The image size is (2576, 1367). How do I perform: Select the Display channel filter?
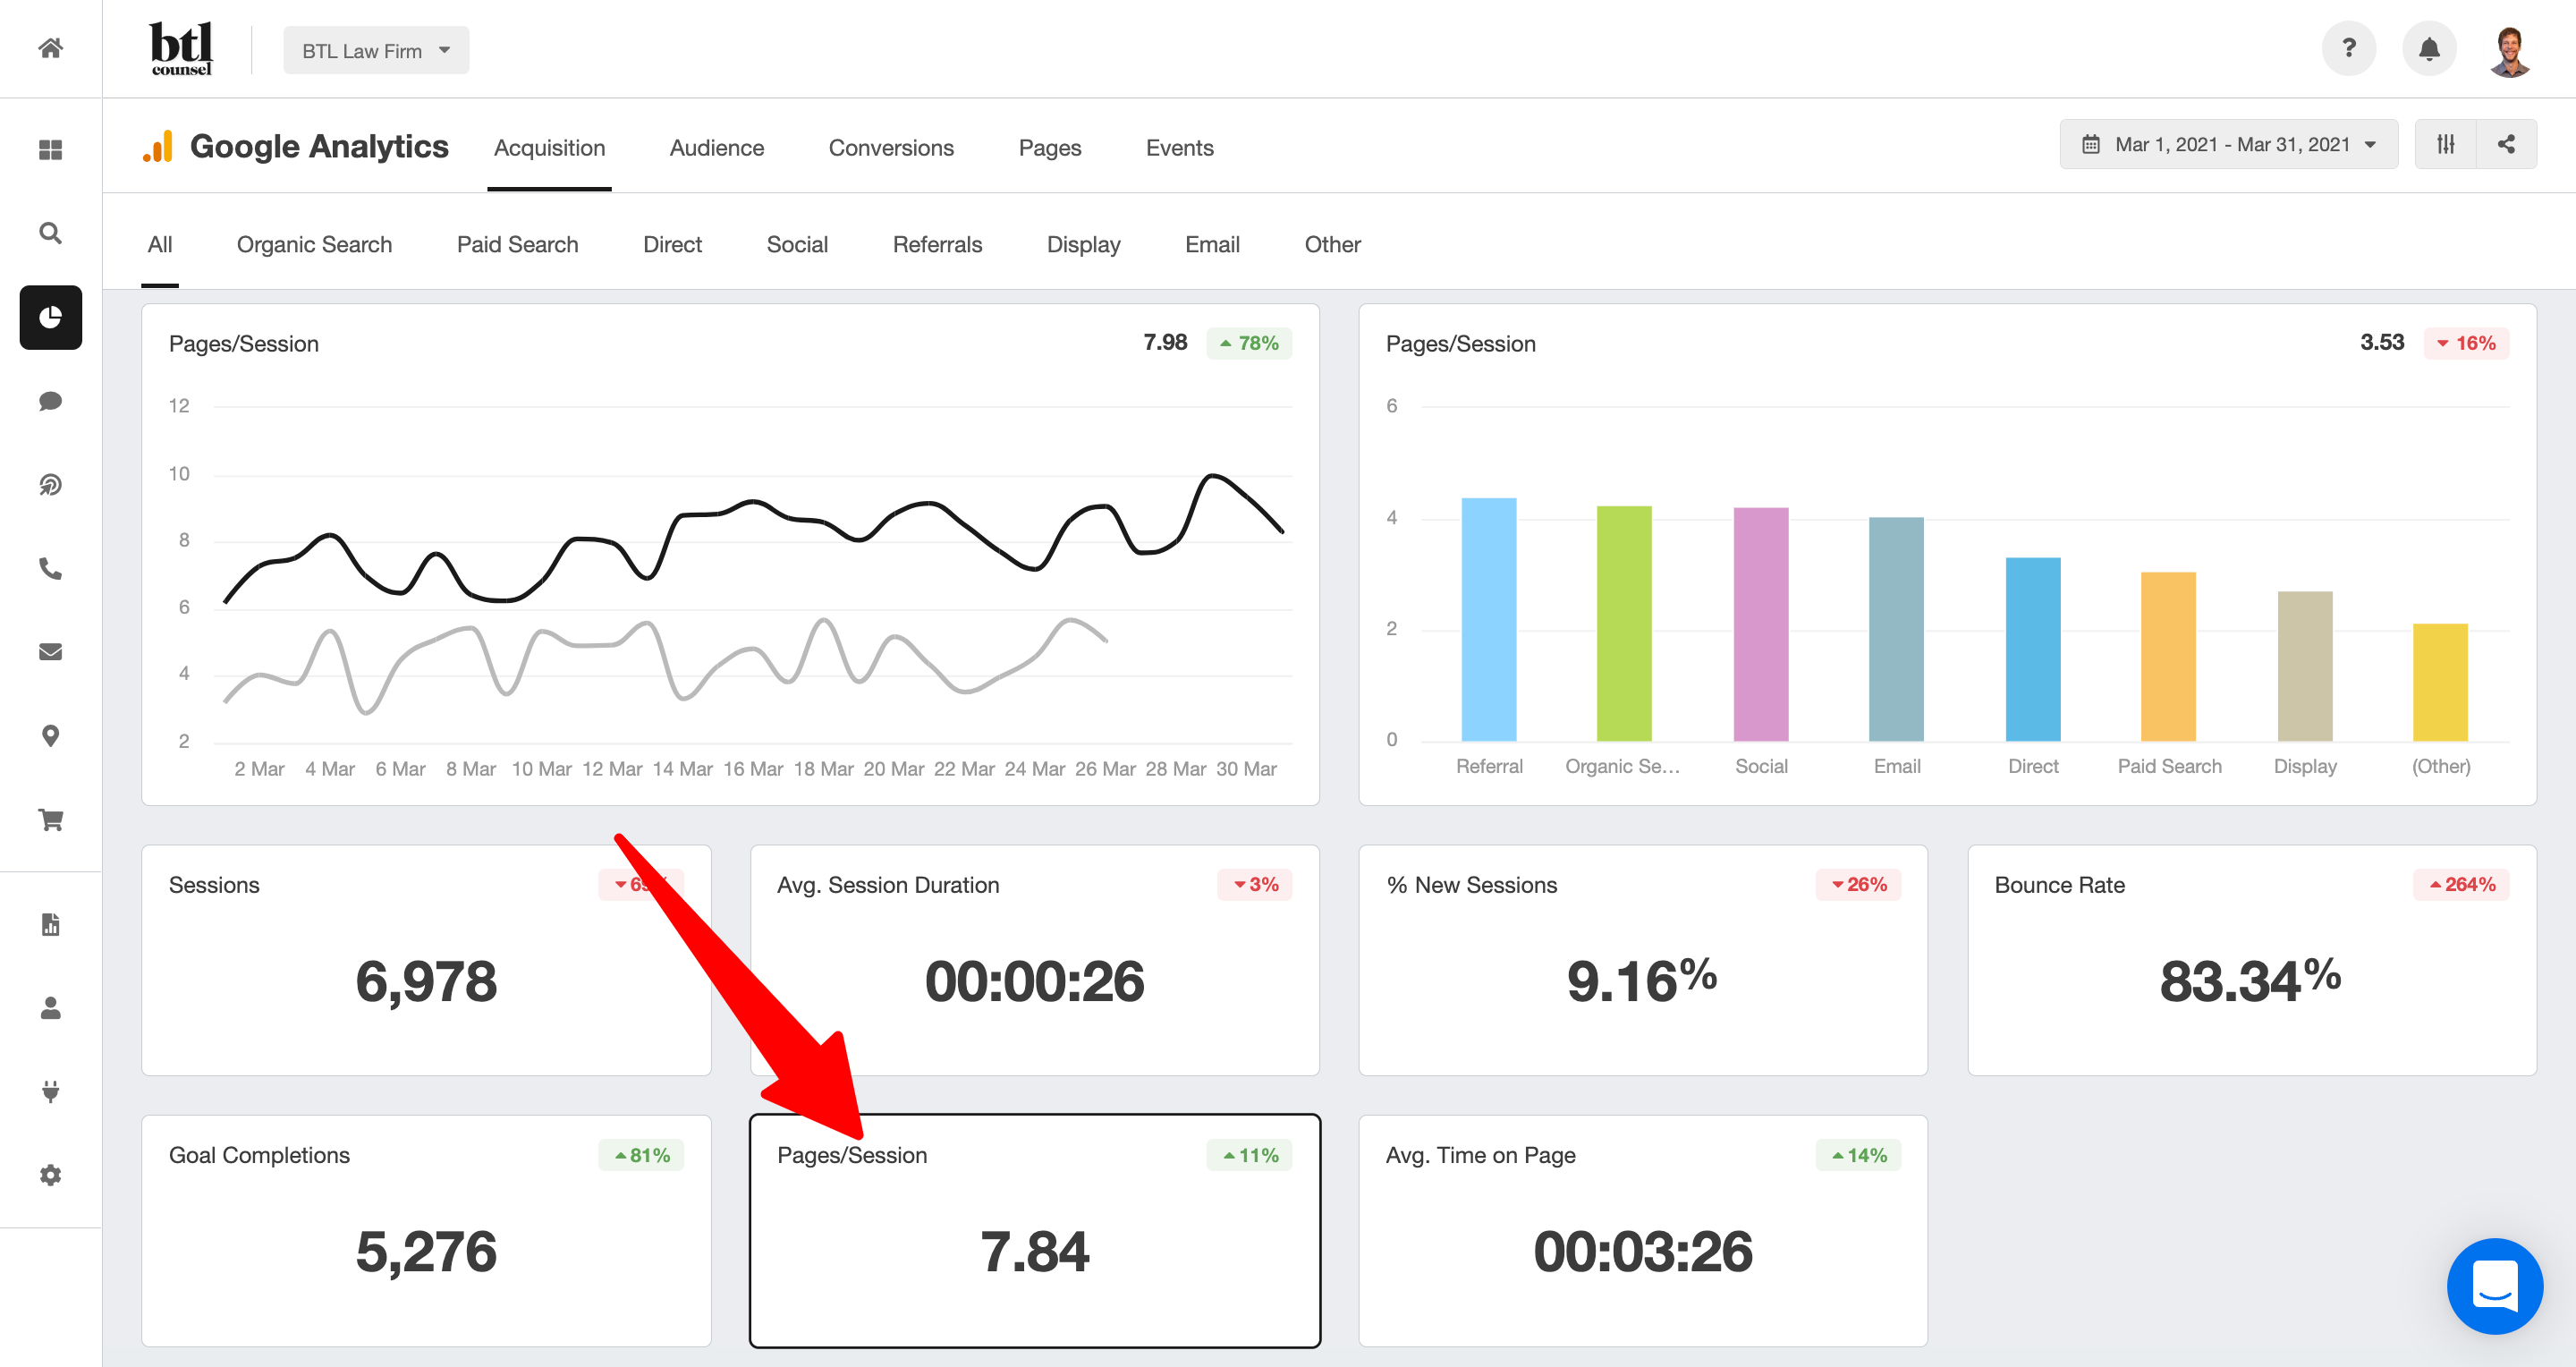(x=1084, y=245)
